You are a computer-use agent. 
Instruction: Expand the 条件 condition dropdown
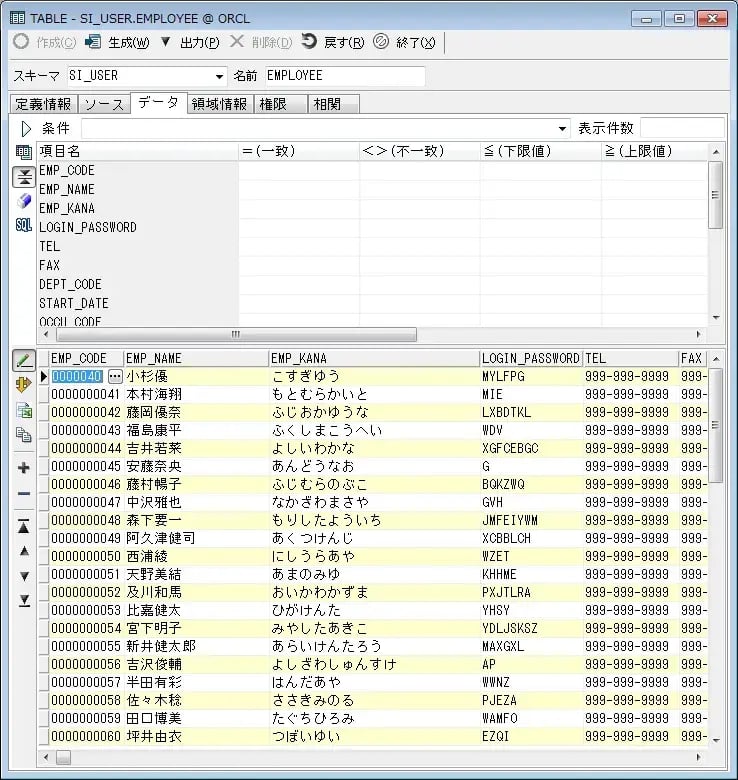coord(563,129)
